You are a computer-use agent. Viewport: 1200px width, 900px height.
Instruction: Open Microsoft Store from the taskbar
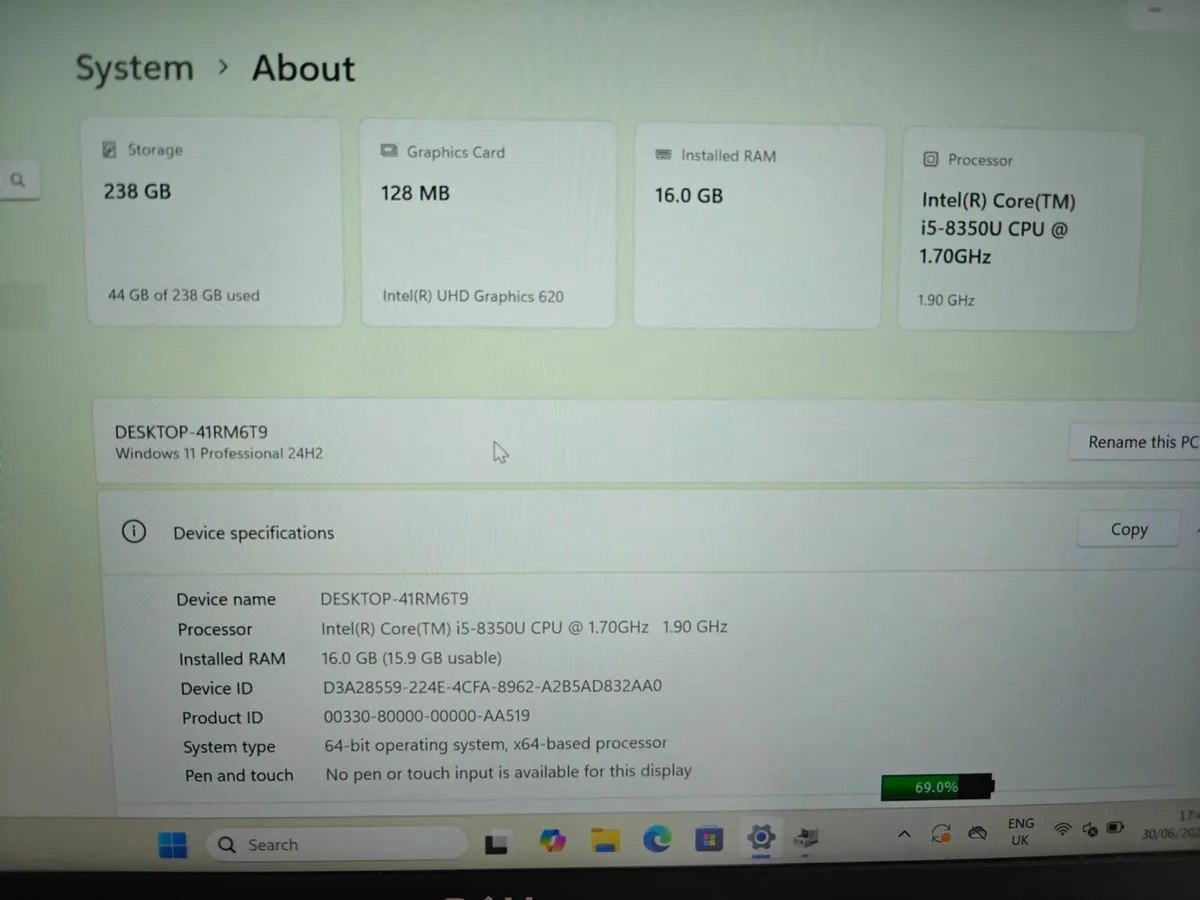(709, 838)
